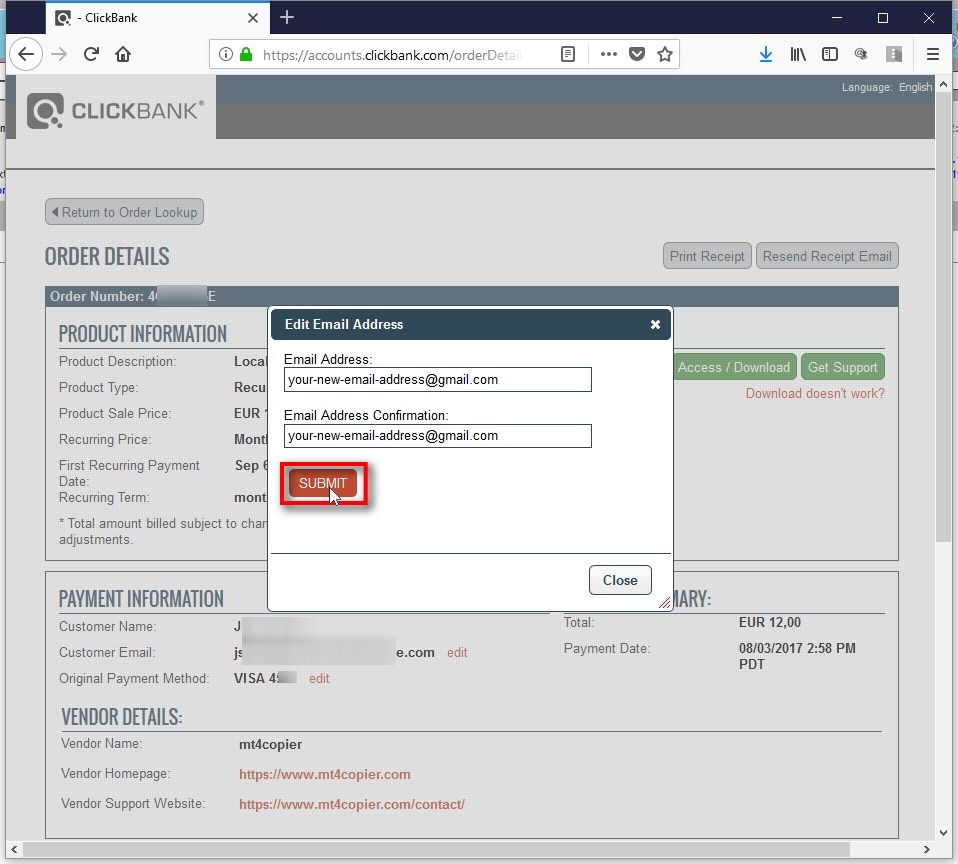
Task: Click Return to Order Lookup
Action: click(x=125, y=212)
